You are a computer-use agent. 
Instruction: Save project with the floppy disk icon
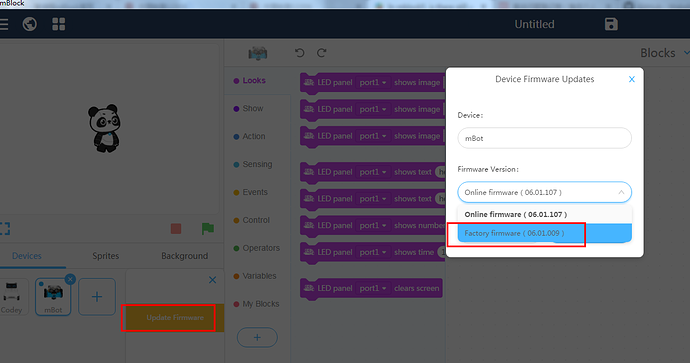pos(611,24)
